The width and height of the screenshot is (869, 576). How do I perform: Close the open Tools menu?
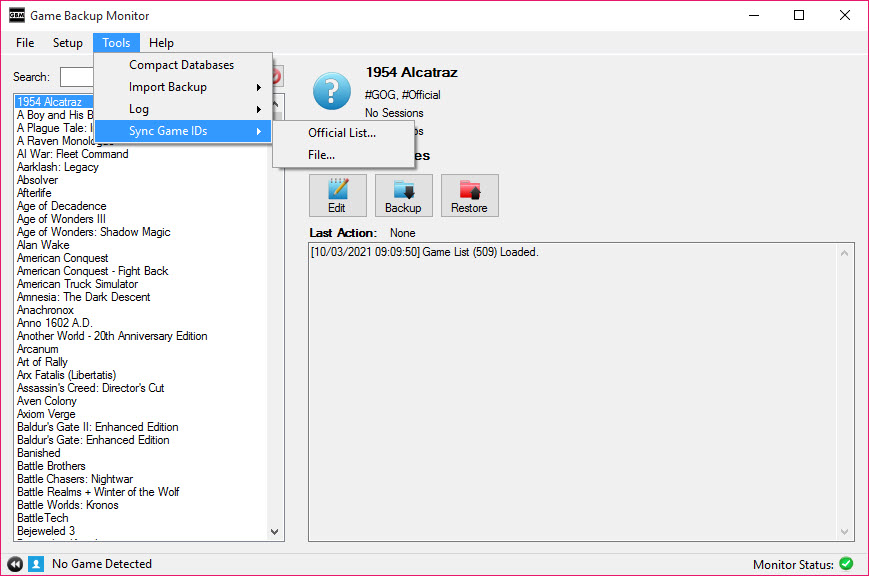(x=116, y=43)
